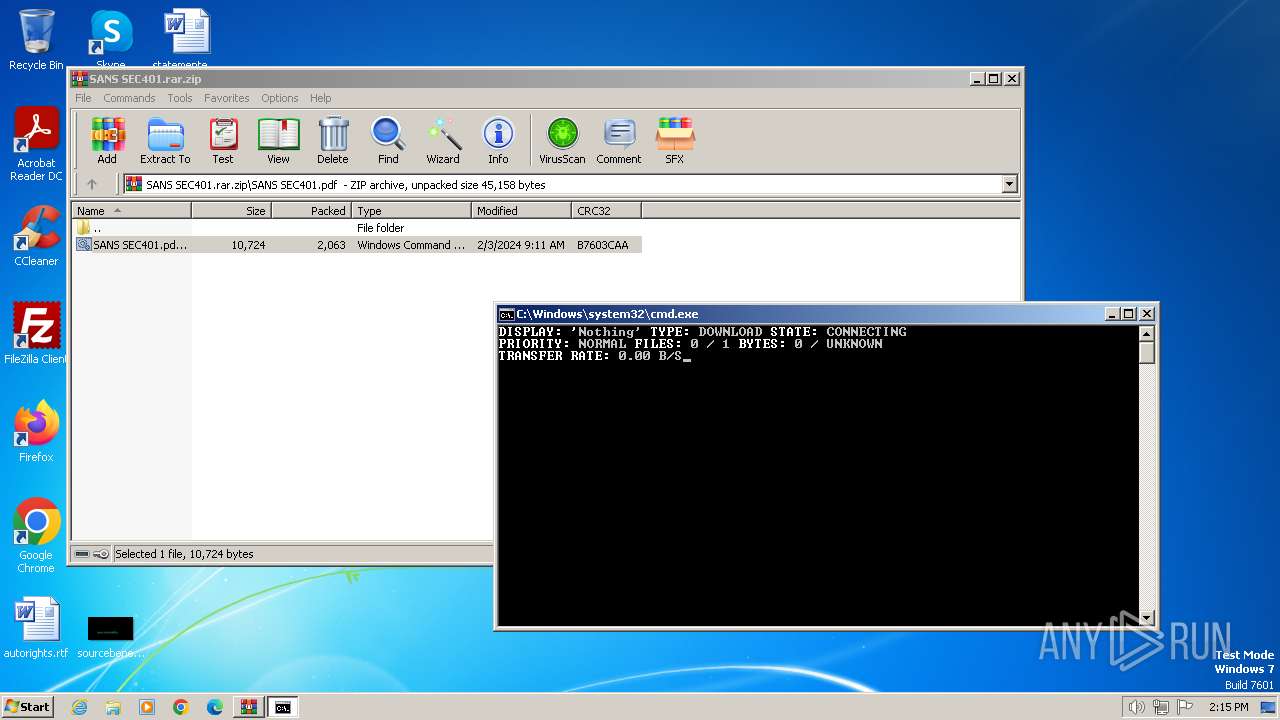This screenshot has height=720, width=1280.
Task: Switch to cmd.exe taskbar button
Action: click(x=283, y=707)
